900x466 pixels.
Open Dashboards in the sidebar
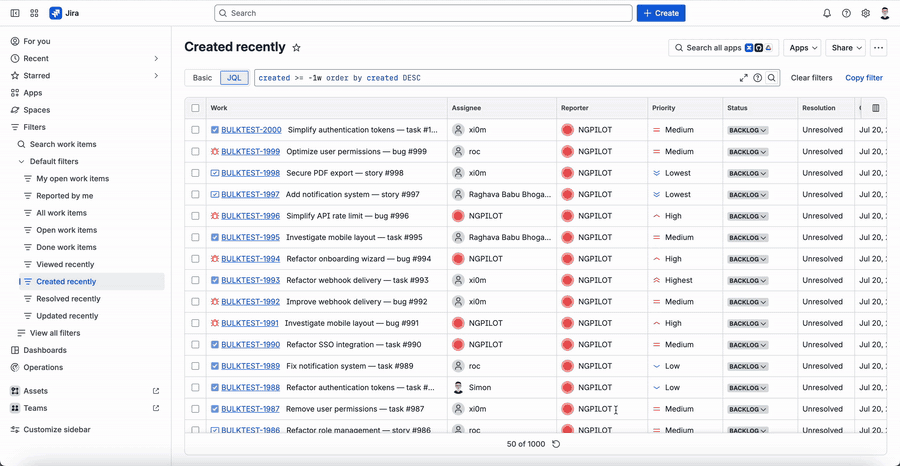pyautogui.click(x=45, y=350)
